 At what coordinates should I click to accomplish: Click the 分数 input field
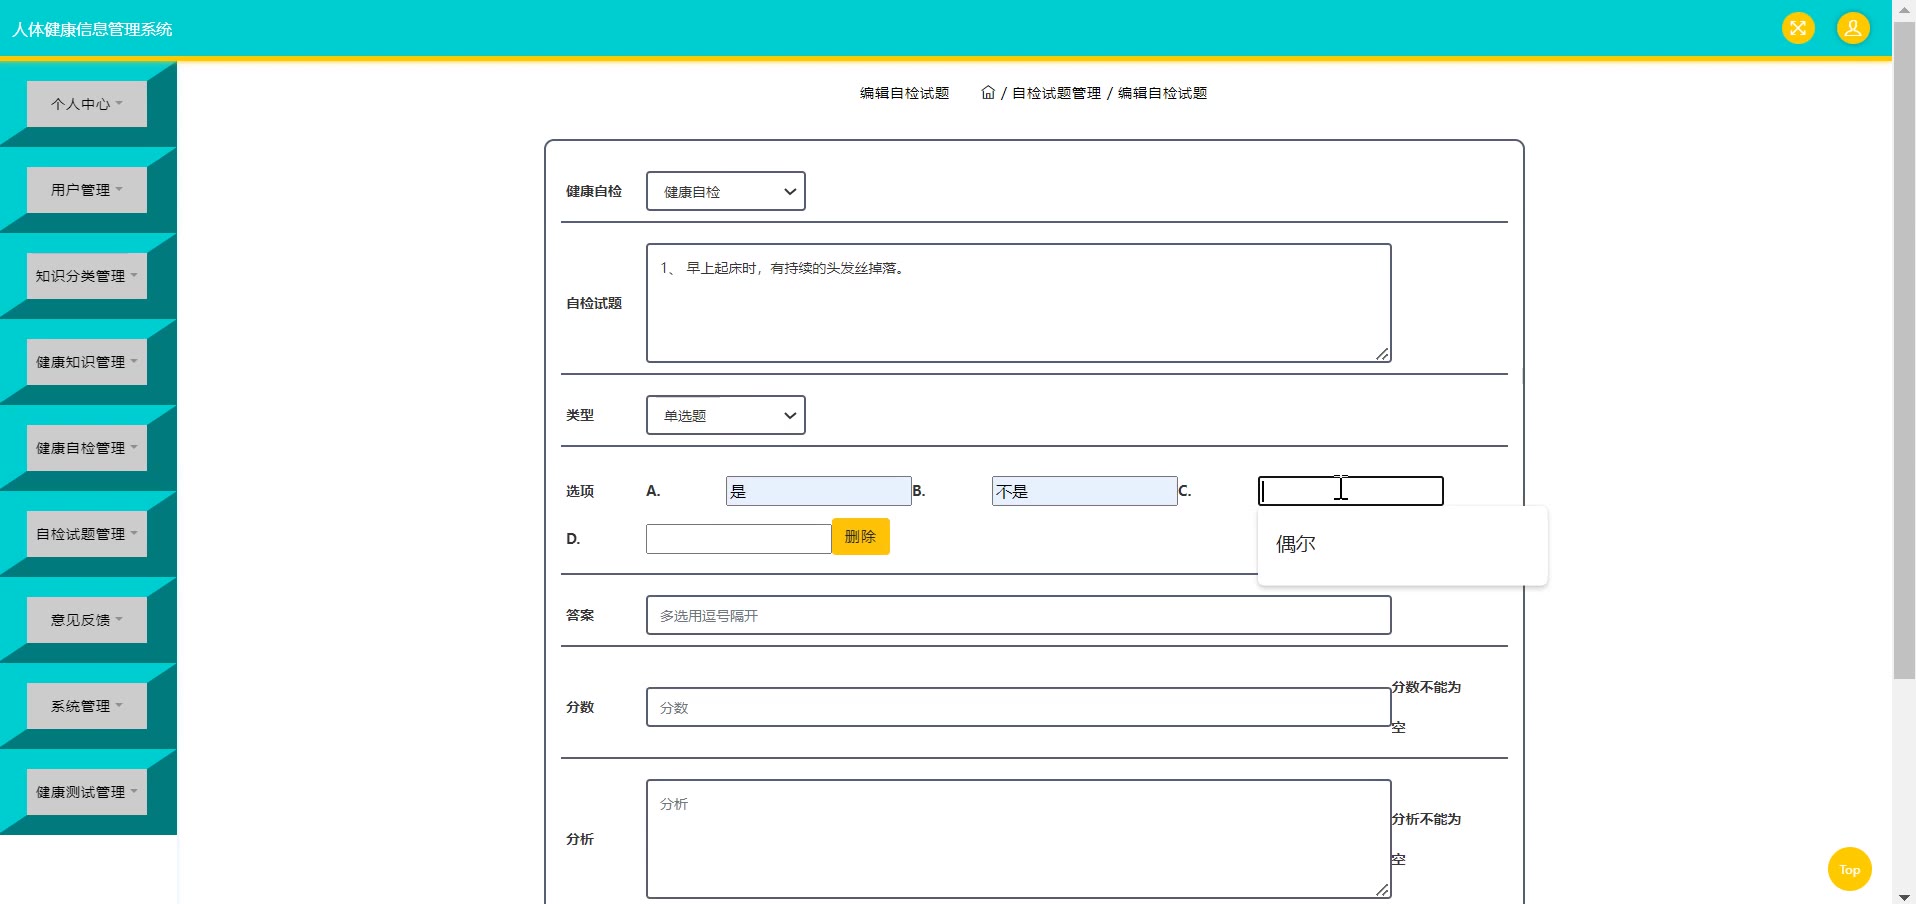click(x=1018, y=707)
